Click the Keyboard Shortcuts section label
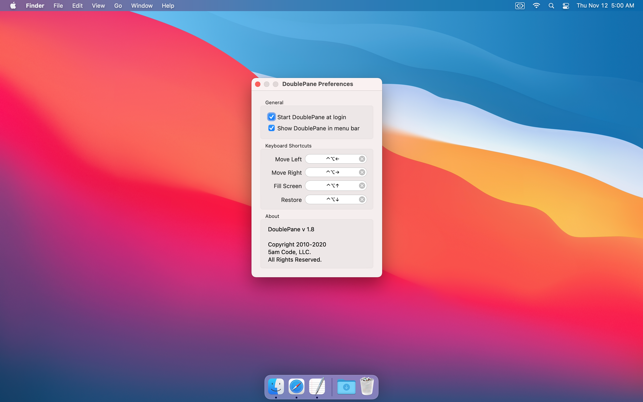This screenshot has height=402, width=643. tap(288, 146)
